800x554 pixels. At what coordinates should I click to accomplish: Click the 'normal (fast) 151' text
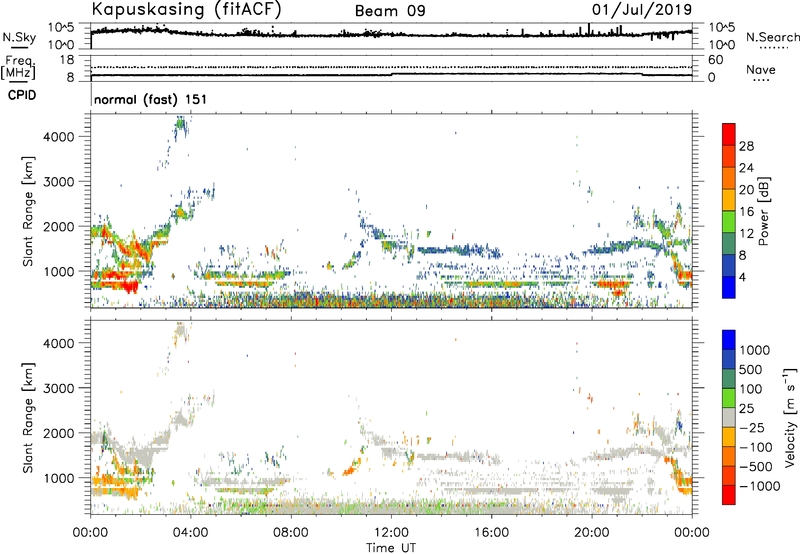(151, 99)
